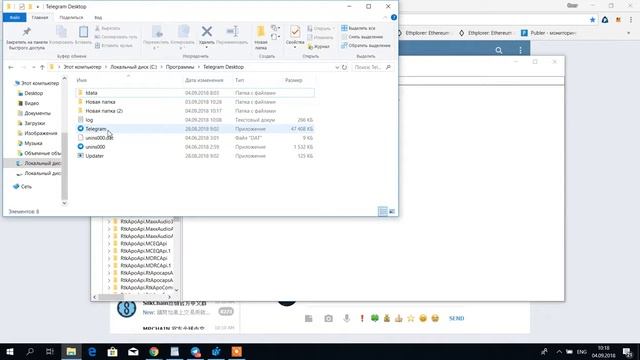Open the quick access toolbar dropdown arrow

click(x=38, y=7)
